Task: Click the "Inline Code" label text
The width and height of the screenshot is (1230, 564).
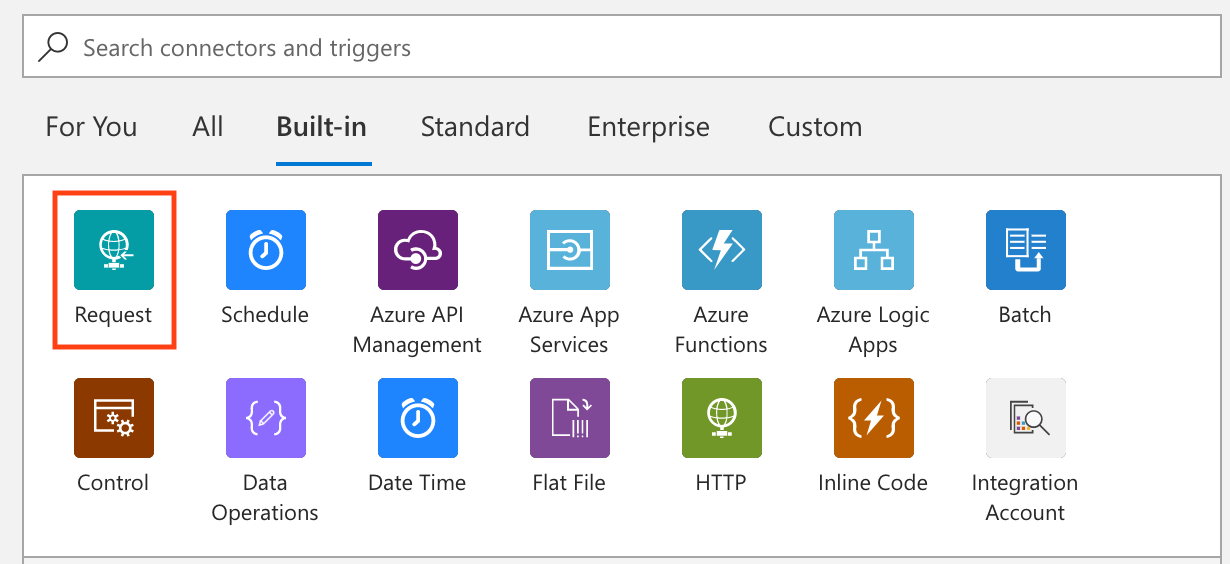Action: (873, 483)
